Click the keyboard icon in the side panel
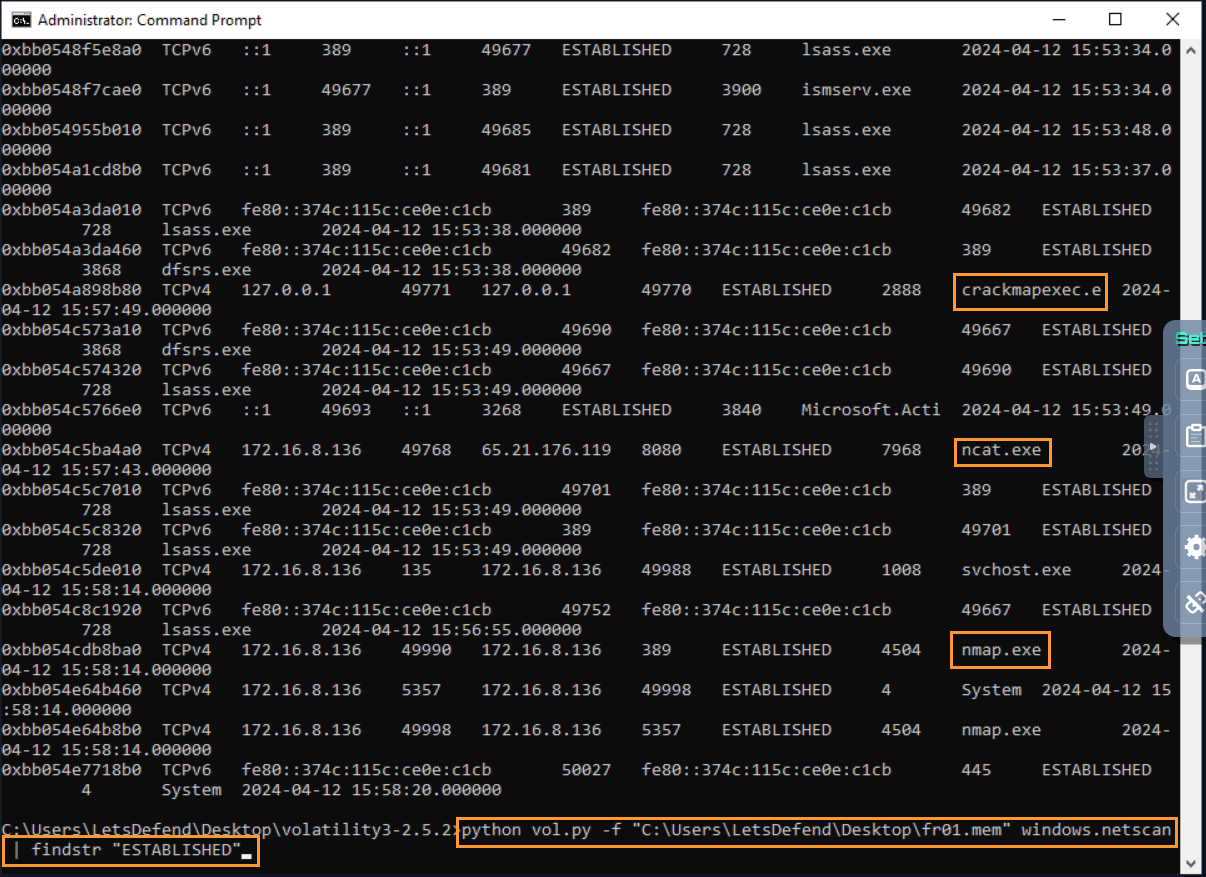Viewport: 1206px width, 877px height. point(1194,379)
